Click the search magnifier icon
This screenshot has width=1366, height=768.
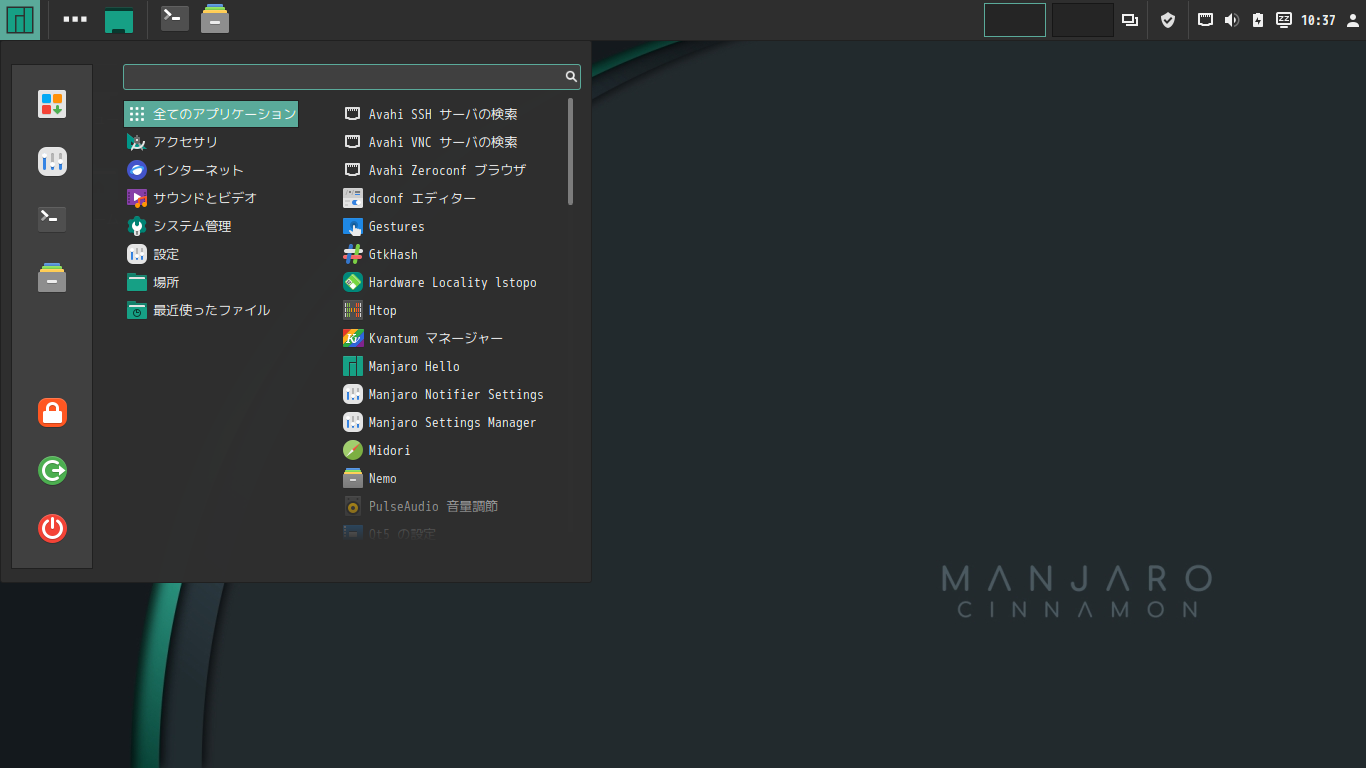coord(571,76)
